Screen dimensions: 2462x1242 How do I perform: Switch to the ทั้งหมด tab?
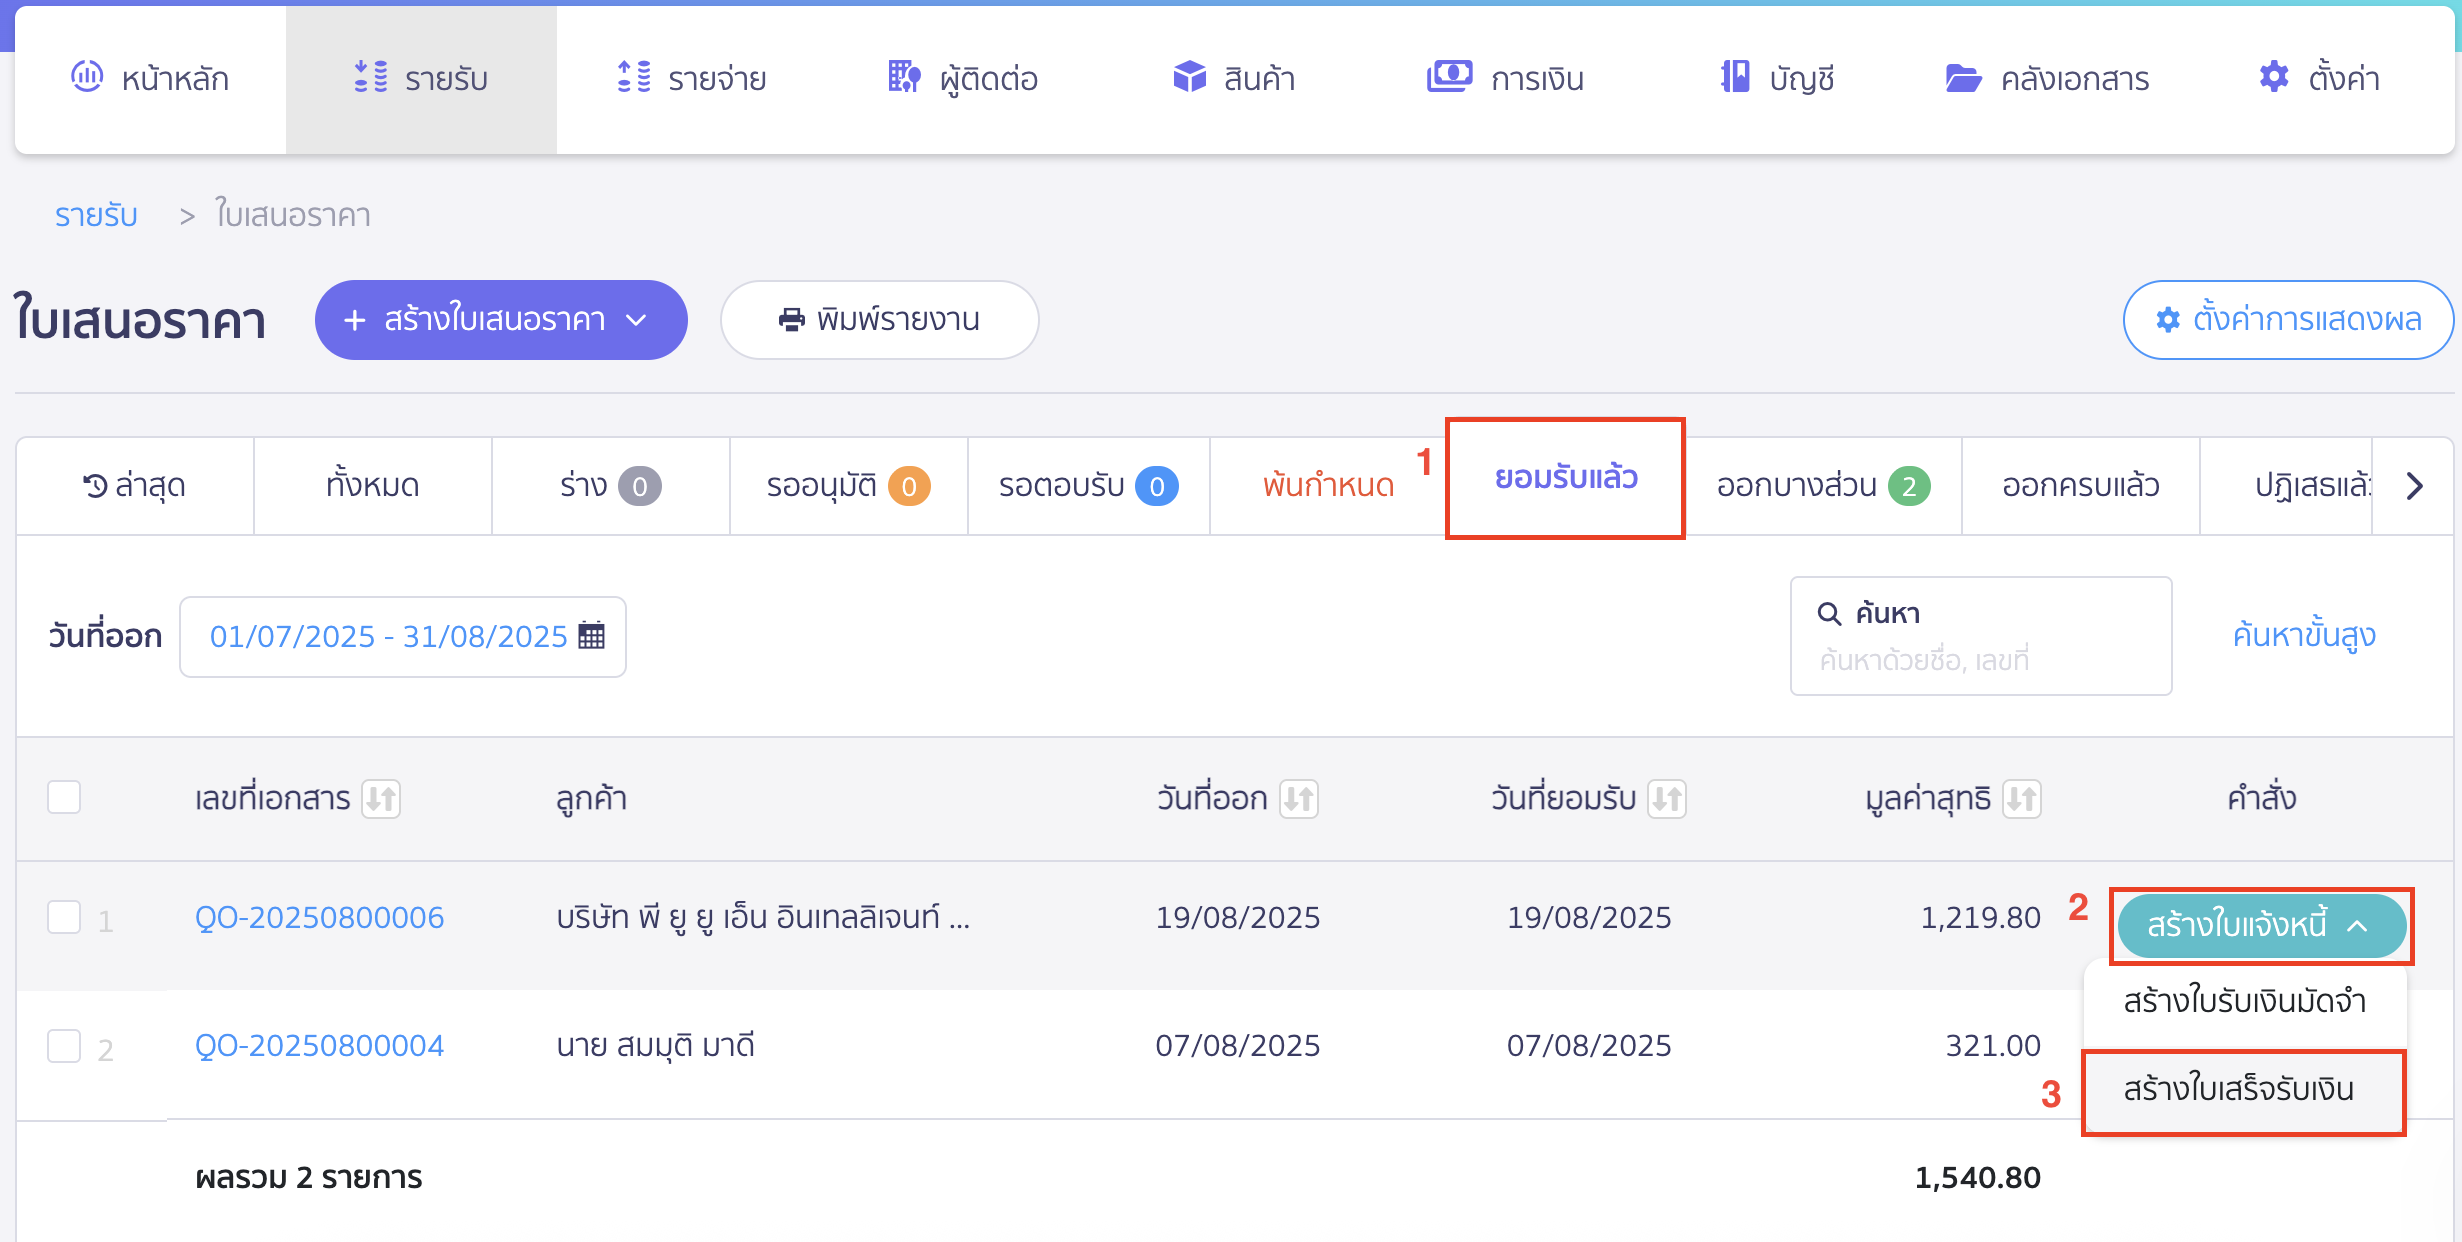(x=373, y=486)
